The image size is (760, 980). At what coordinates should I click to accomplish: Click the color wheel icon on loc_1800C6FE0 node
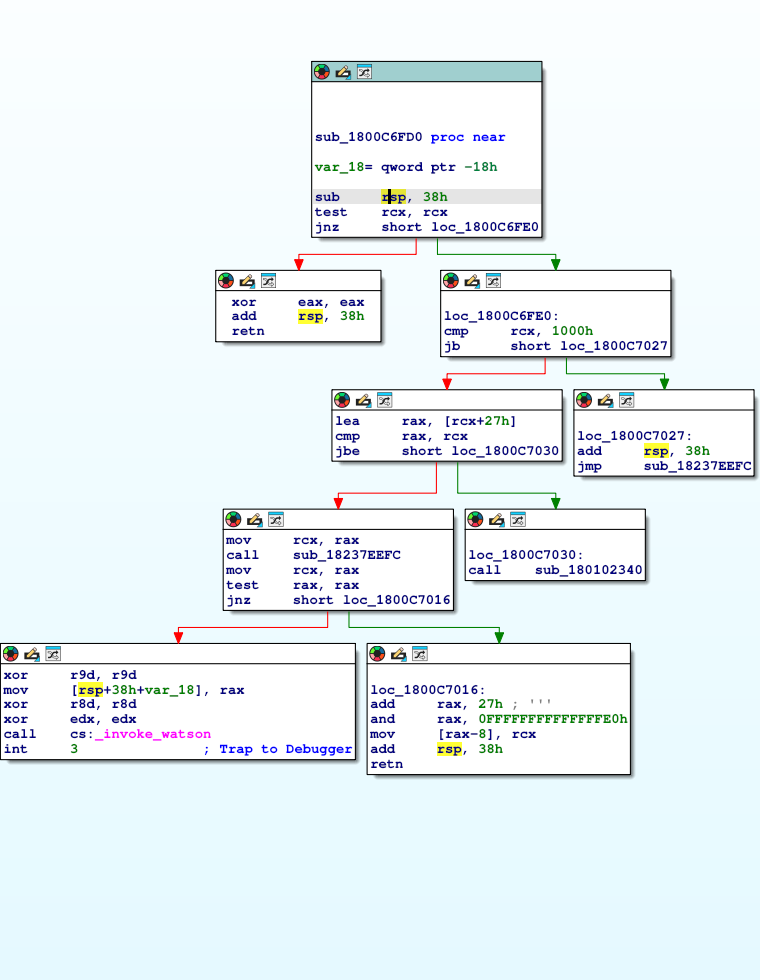pyautogui.click(x=450, y=281)
